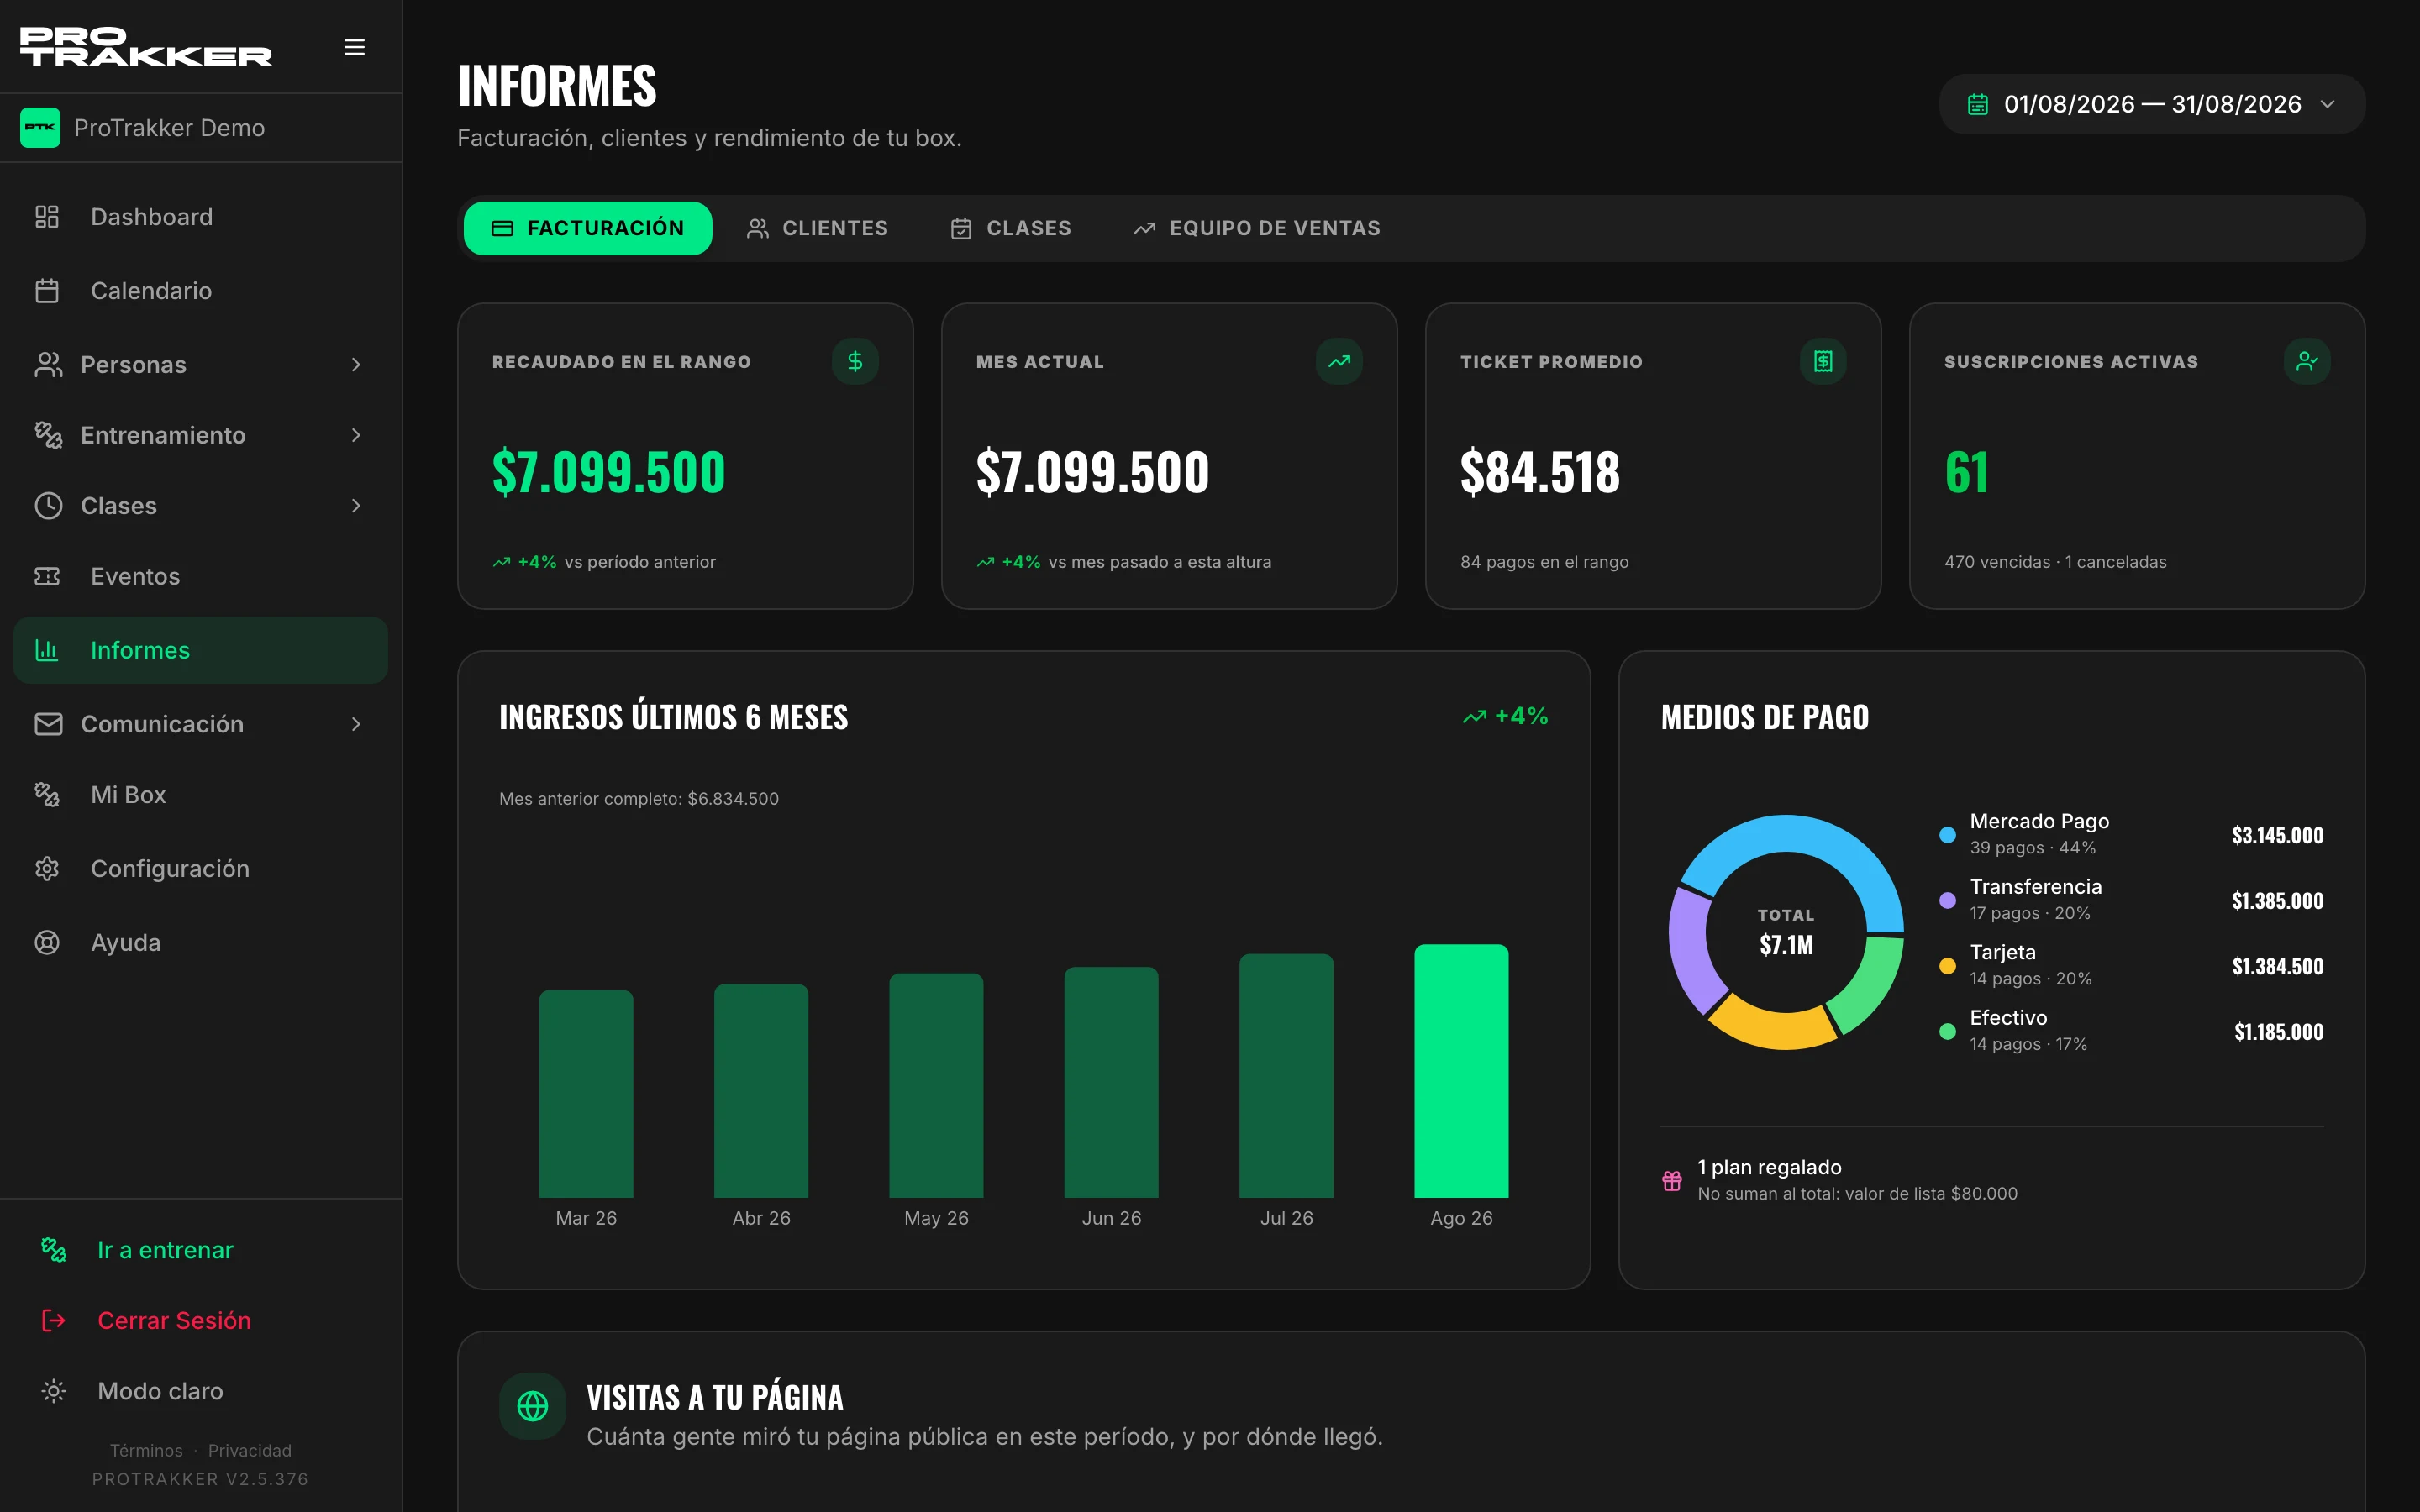Viewport: 2420px width, 1512px height.
Task: Open the Eventos ticket icon
Action: 47,576
